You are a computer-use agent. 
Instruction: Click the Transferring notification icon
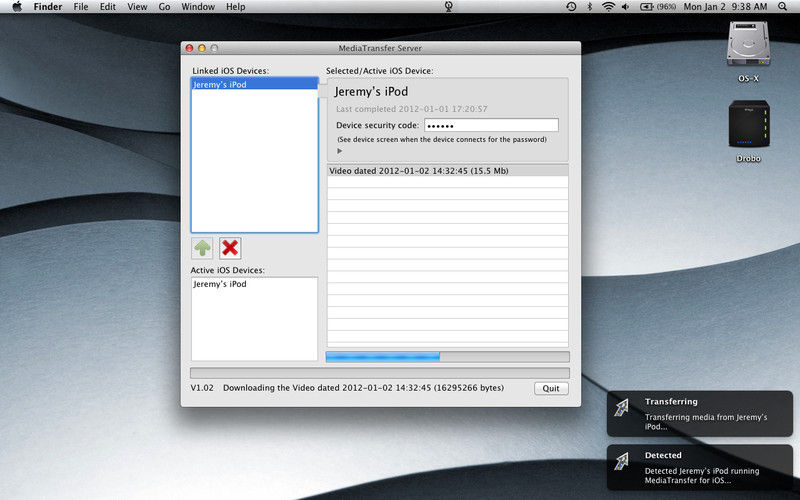[x=621, y=408]
